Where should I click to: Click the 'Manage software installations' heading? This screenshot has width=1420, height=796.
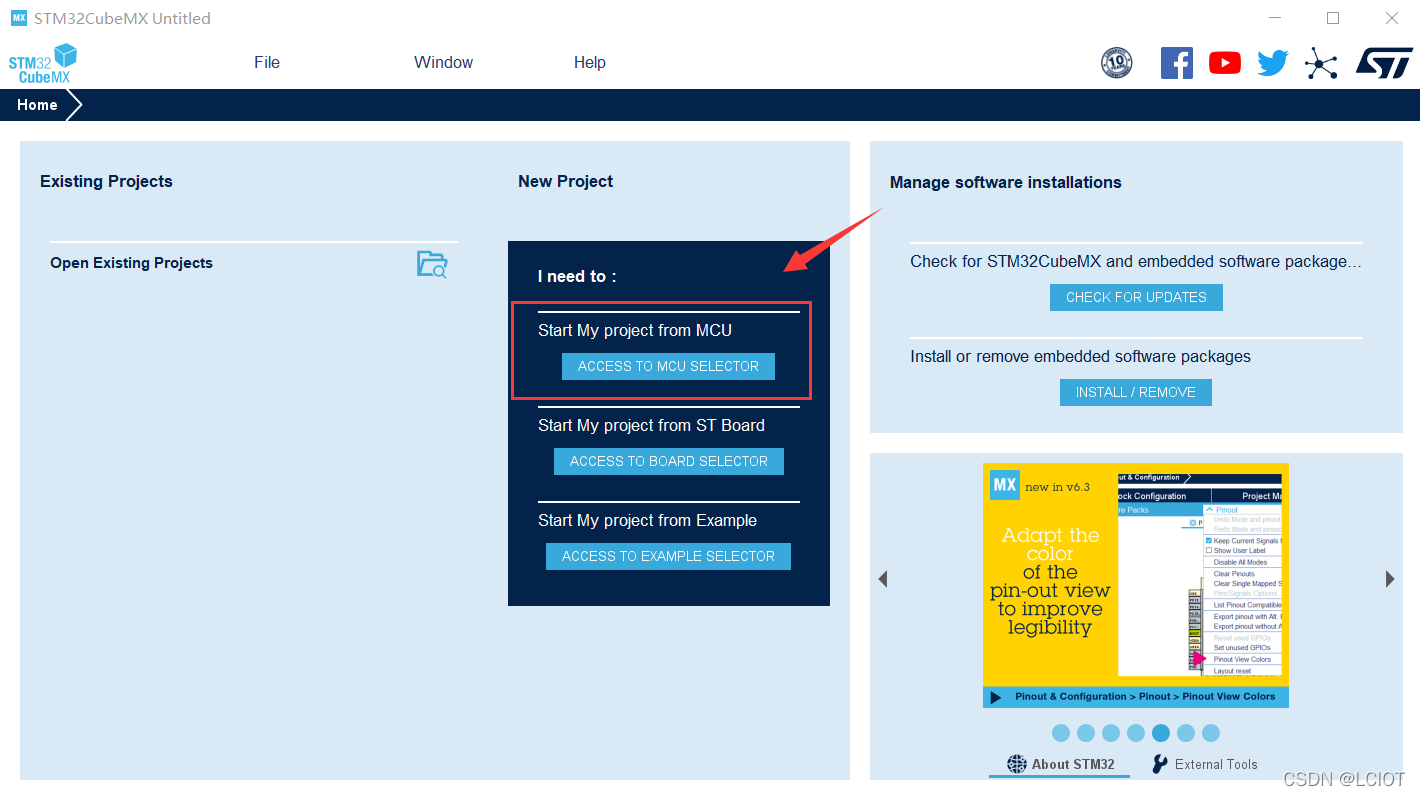pyautogui.click(x=1005, y=182)
